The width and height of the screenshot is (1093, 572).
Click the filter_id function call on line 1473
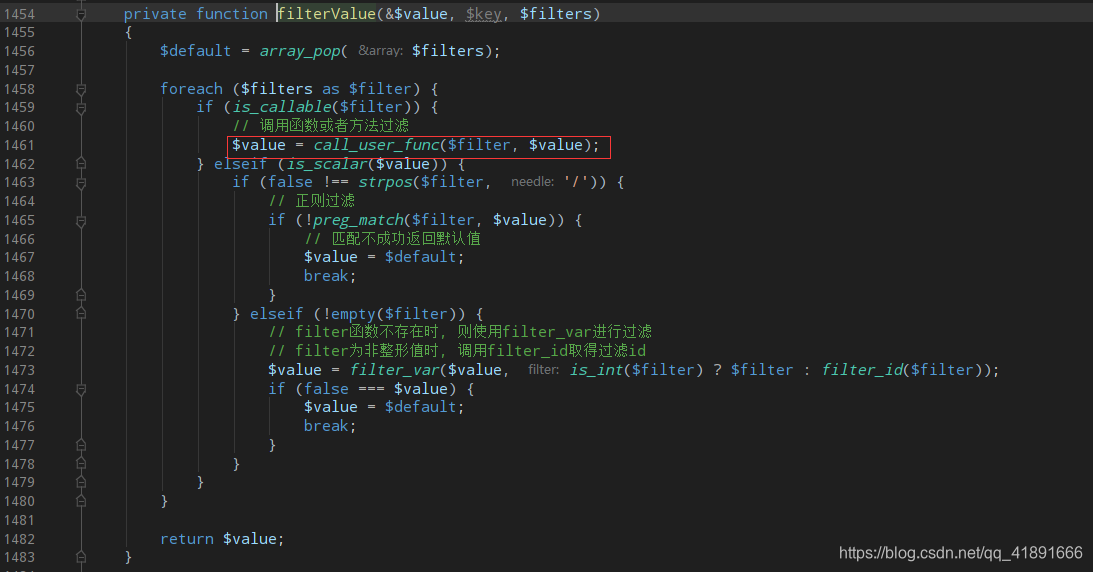862,370
